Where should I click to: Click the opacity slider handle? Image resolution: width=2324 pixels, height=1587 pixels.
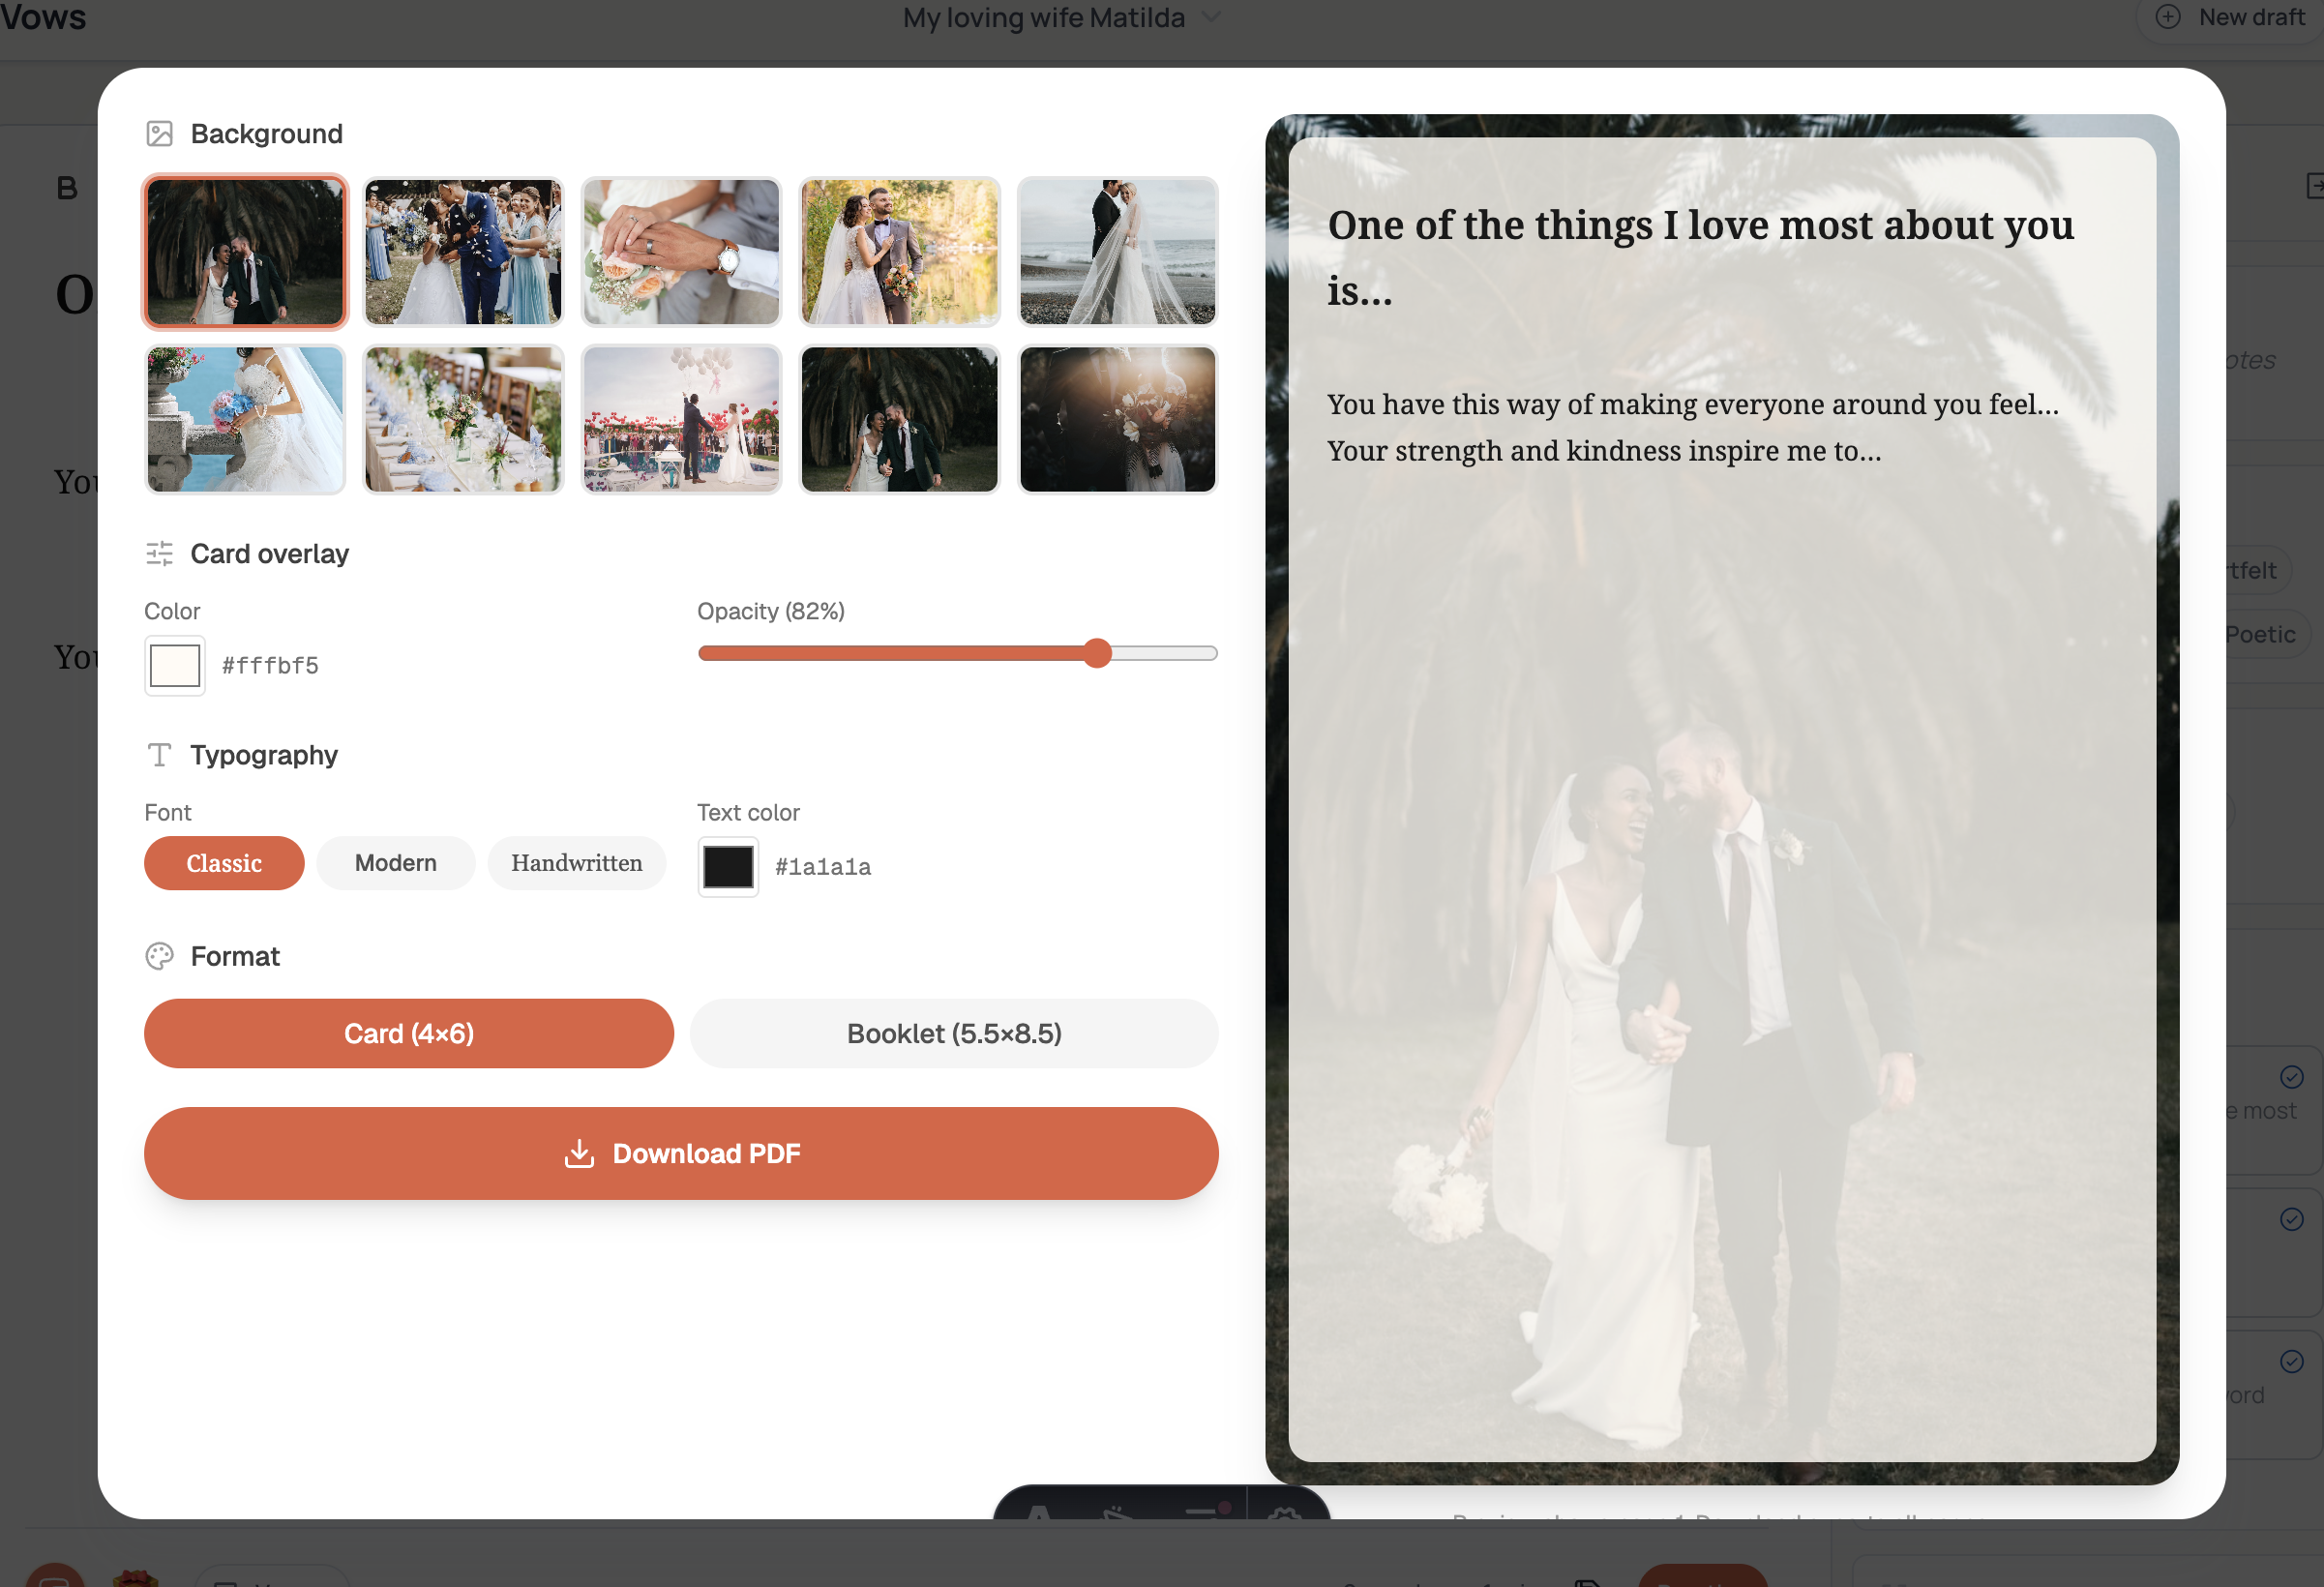pos(1097,654)
